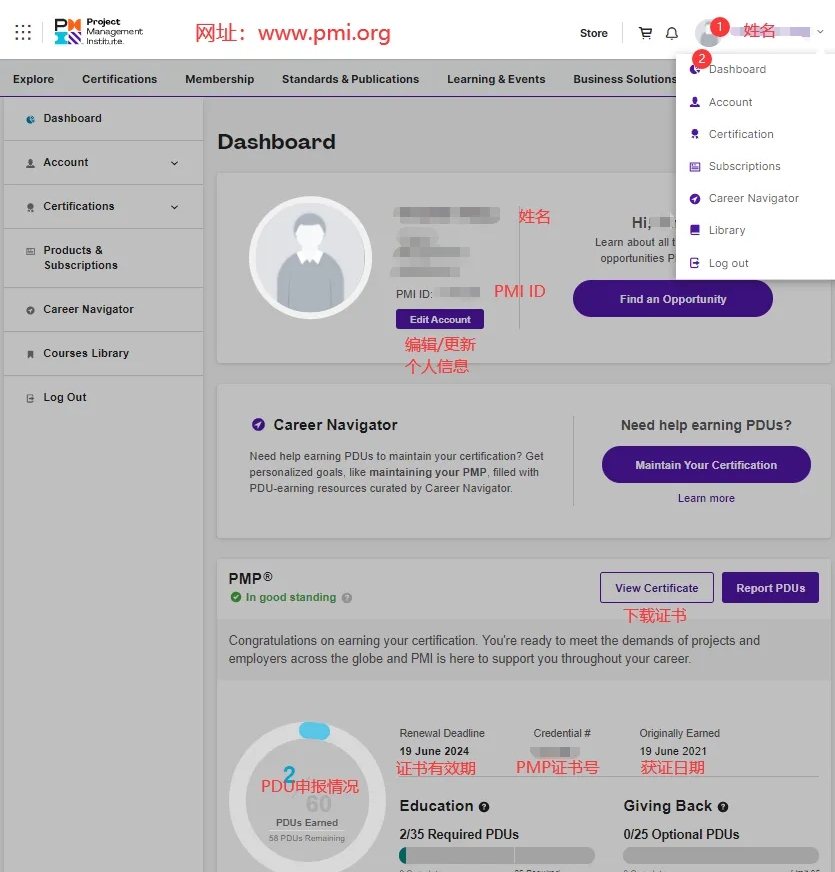
Task: Open the shopping cart icon
Action: click(x=645, y=33)
